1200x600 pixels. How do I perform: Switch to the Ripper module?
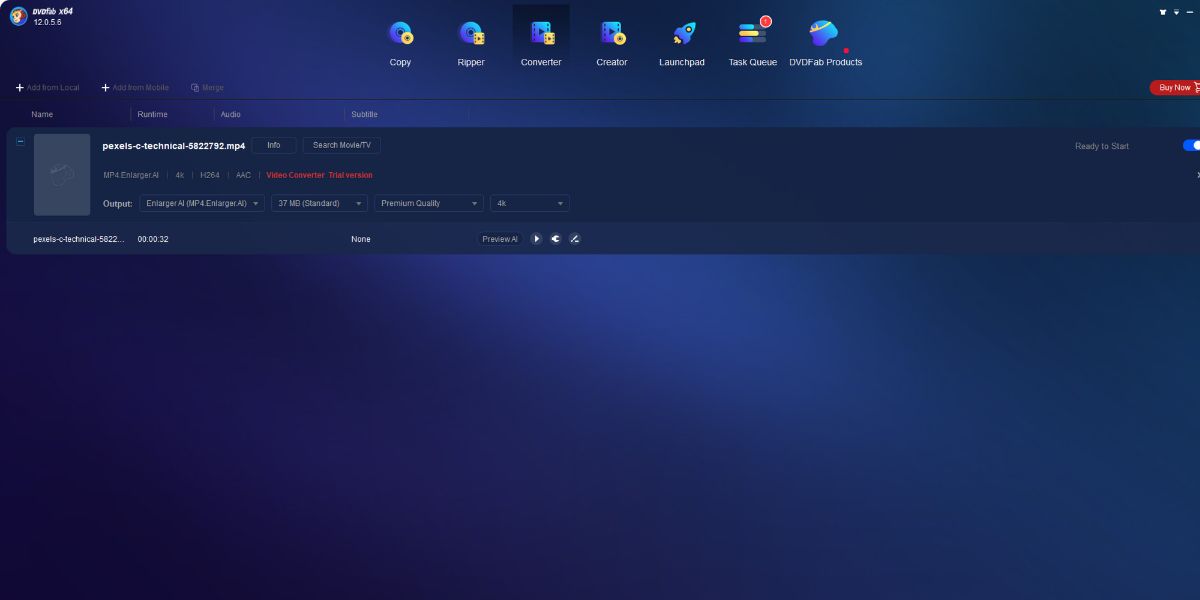(470, 40)
